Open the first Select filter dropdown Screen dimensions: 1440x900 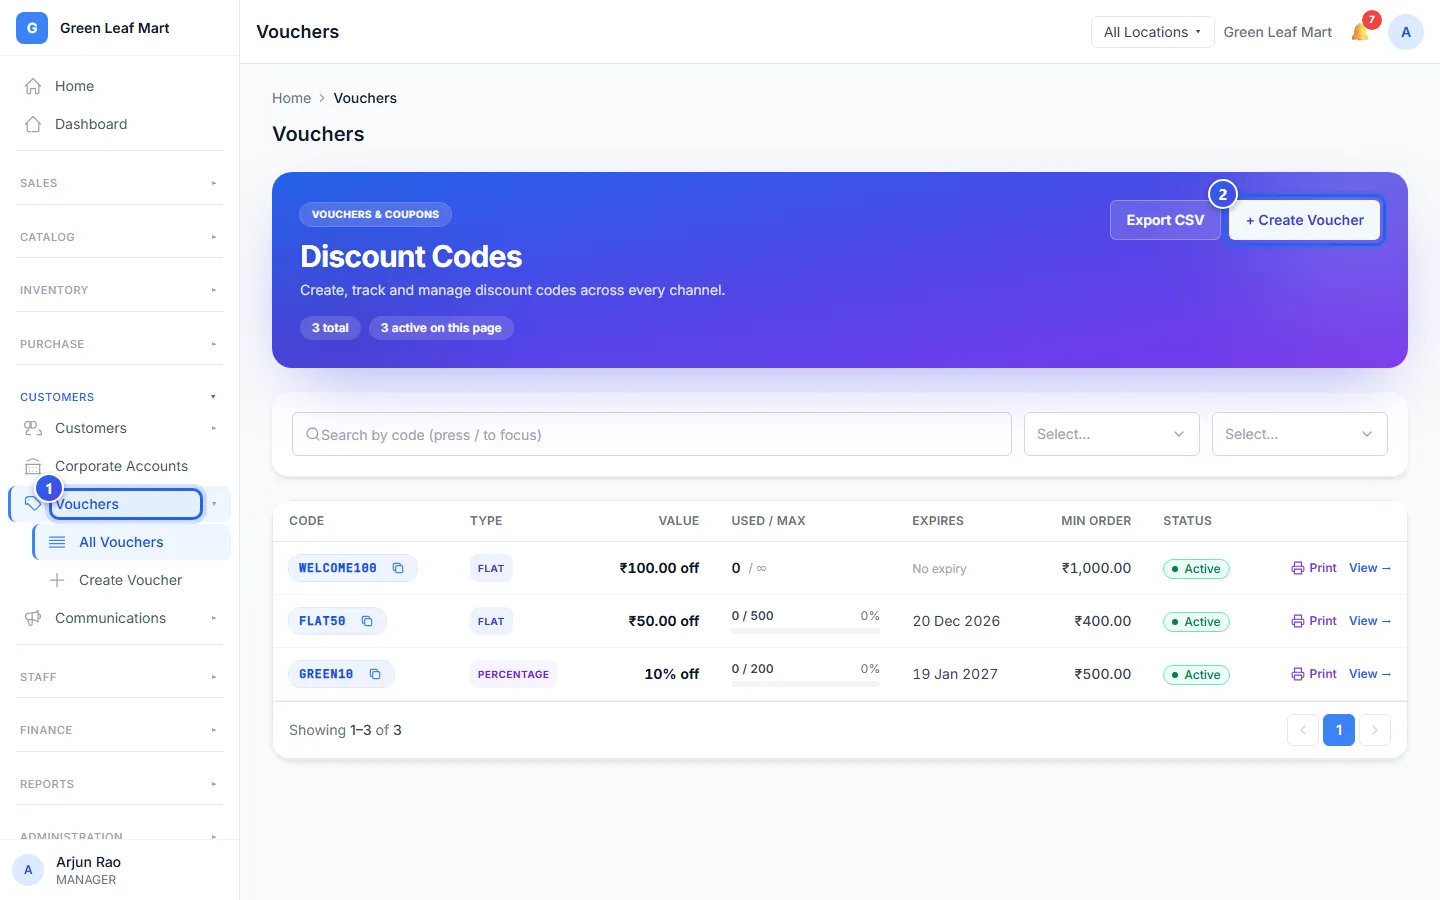point(1112,434)
